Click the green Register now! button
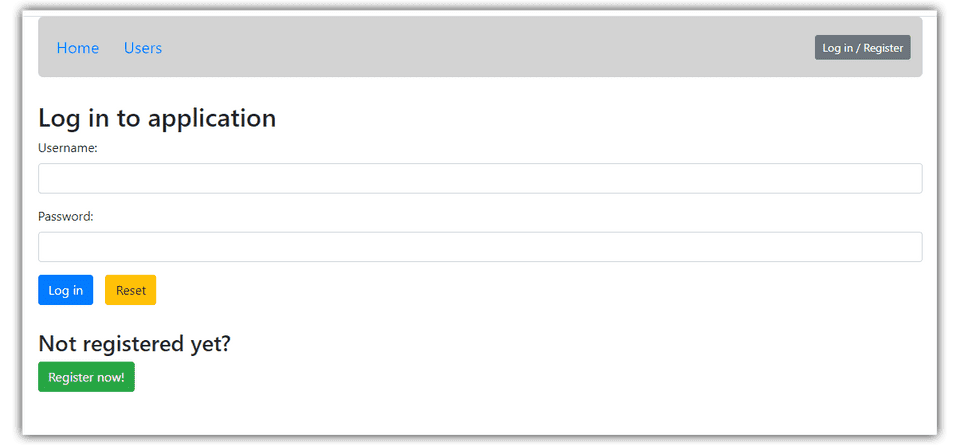Viewport: 960px width, 446px height. pos(86,377)
